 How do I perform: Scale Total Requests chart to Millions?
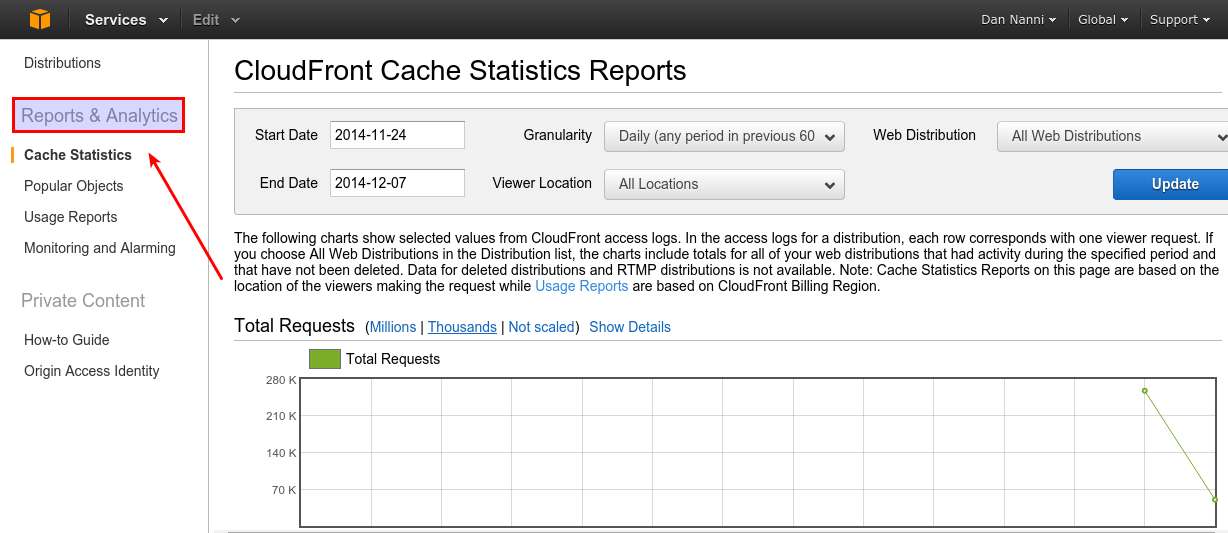392,327
